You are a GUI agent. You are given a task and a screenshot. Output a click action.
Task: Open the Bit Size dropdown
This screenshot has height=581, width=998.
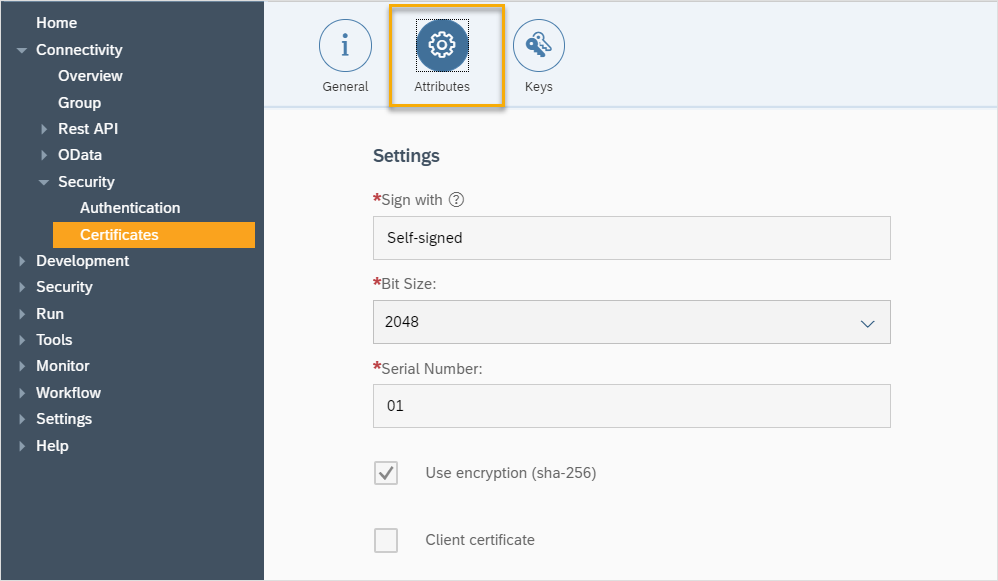pyautogui.click(x=867, y=323)
